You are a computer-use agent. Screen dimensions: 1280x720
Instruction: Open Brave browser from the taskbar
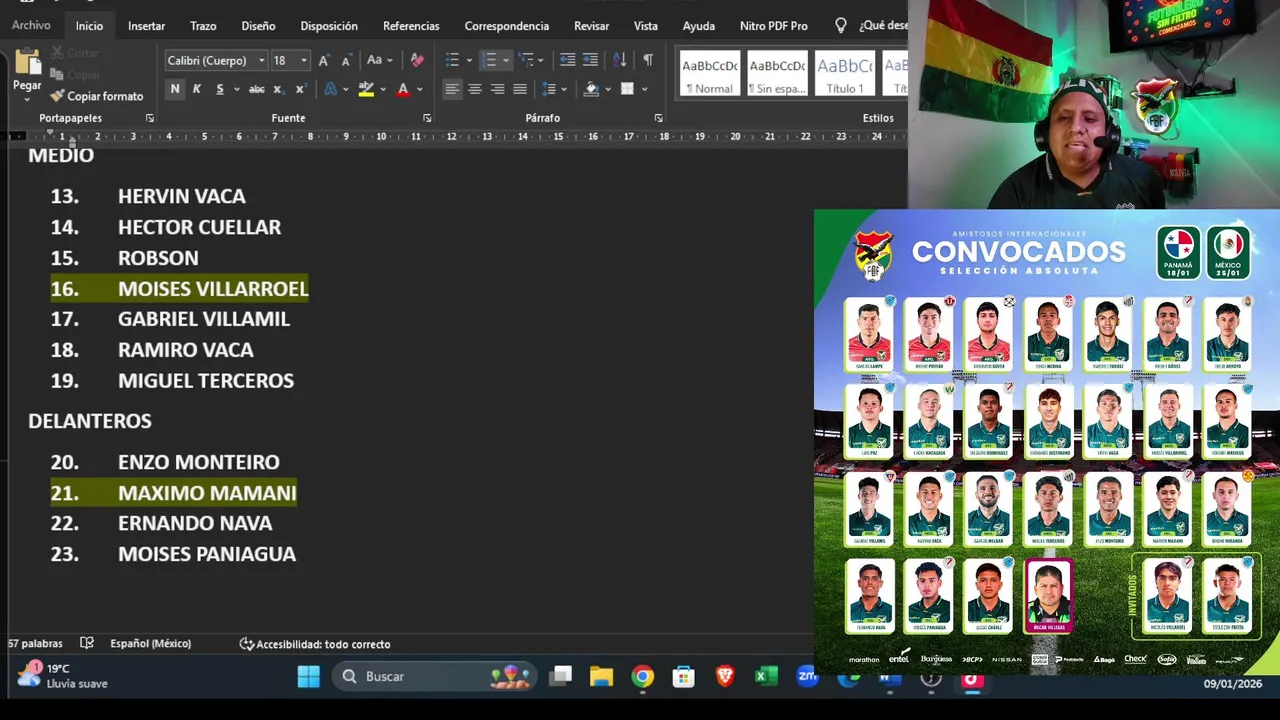point(725,677)
